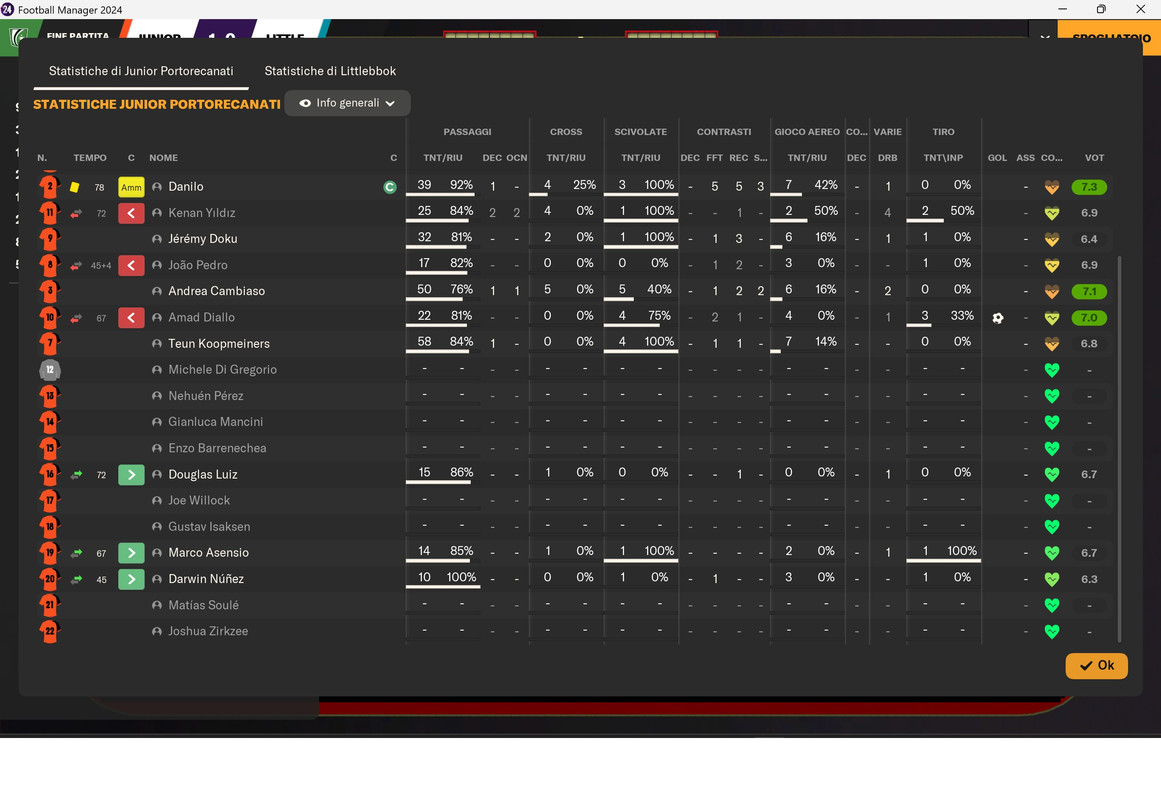Click Danilo's yellow card icon
Image resolution: width=1161 pixels, height=800 pixels.
pyautogui.click(x=75, y=187)
